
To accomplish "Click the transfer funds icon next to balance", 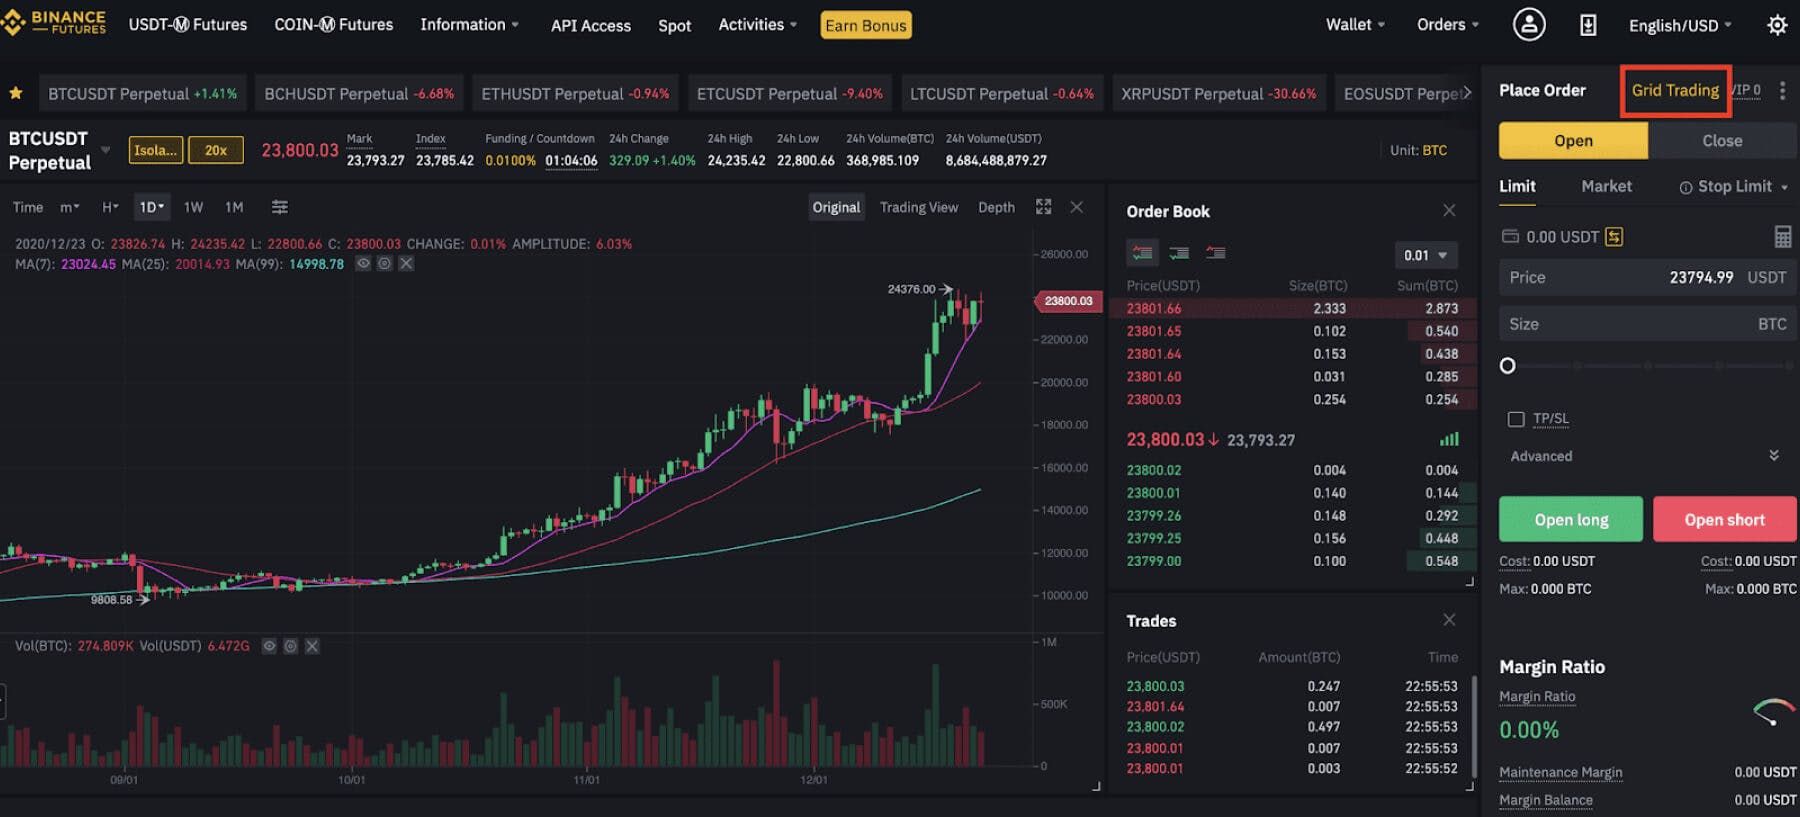I will pos(1614,237).
